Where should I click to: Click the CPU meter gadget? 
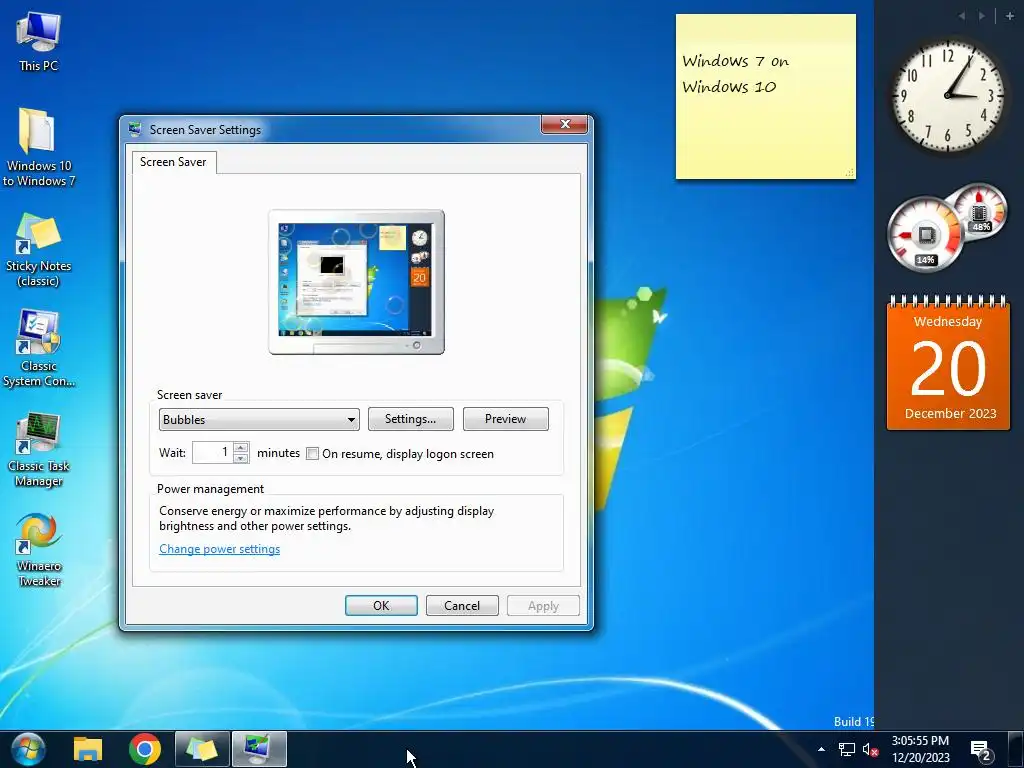925,235
